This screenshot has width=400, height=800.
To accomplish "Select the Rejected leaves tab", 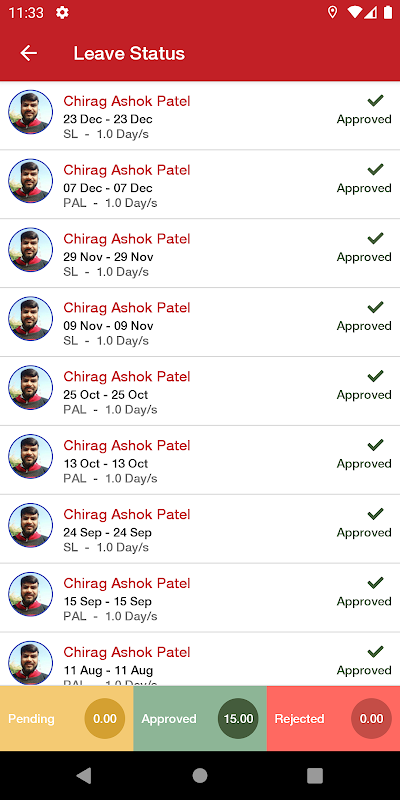I will tap(333, 718).
